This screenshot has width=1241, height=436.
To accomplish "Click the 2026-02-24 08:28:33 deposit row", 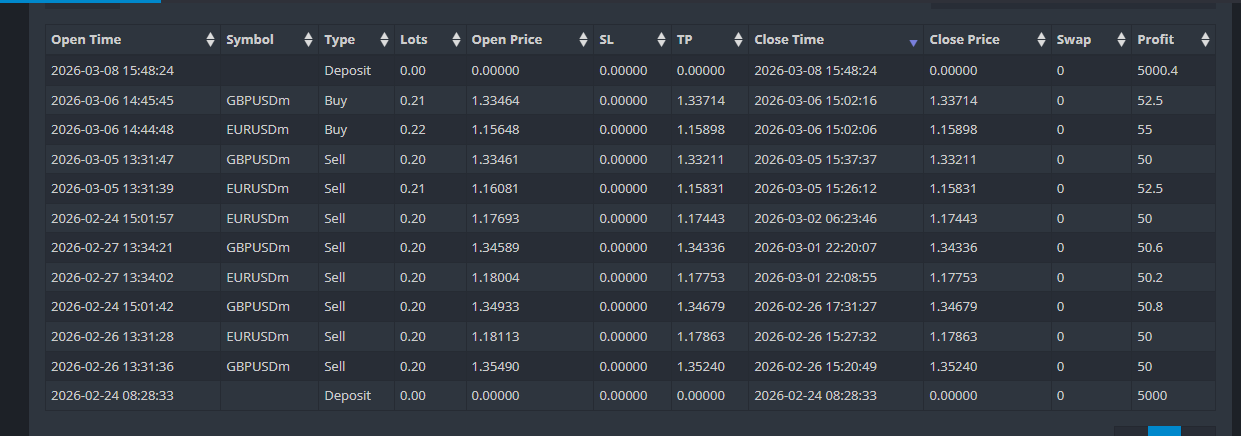I will pos(630,396).
